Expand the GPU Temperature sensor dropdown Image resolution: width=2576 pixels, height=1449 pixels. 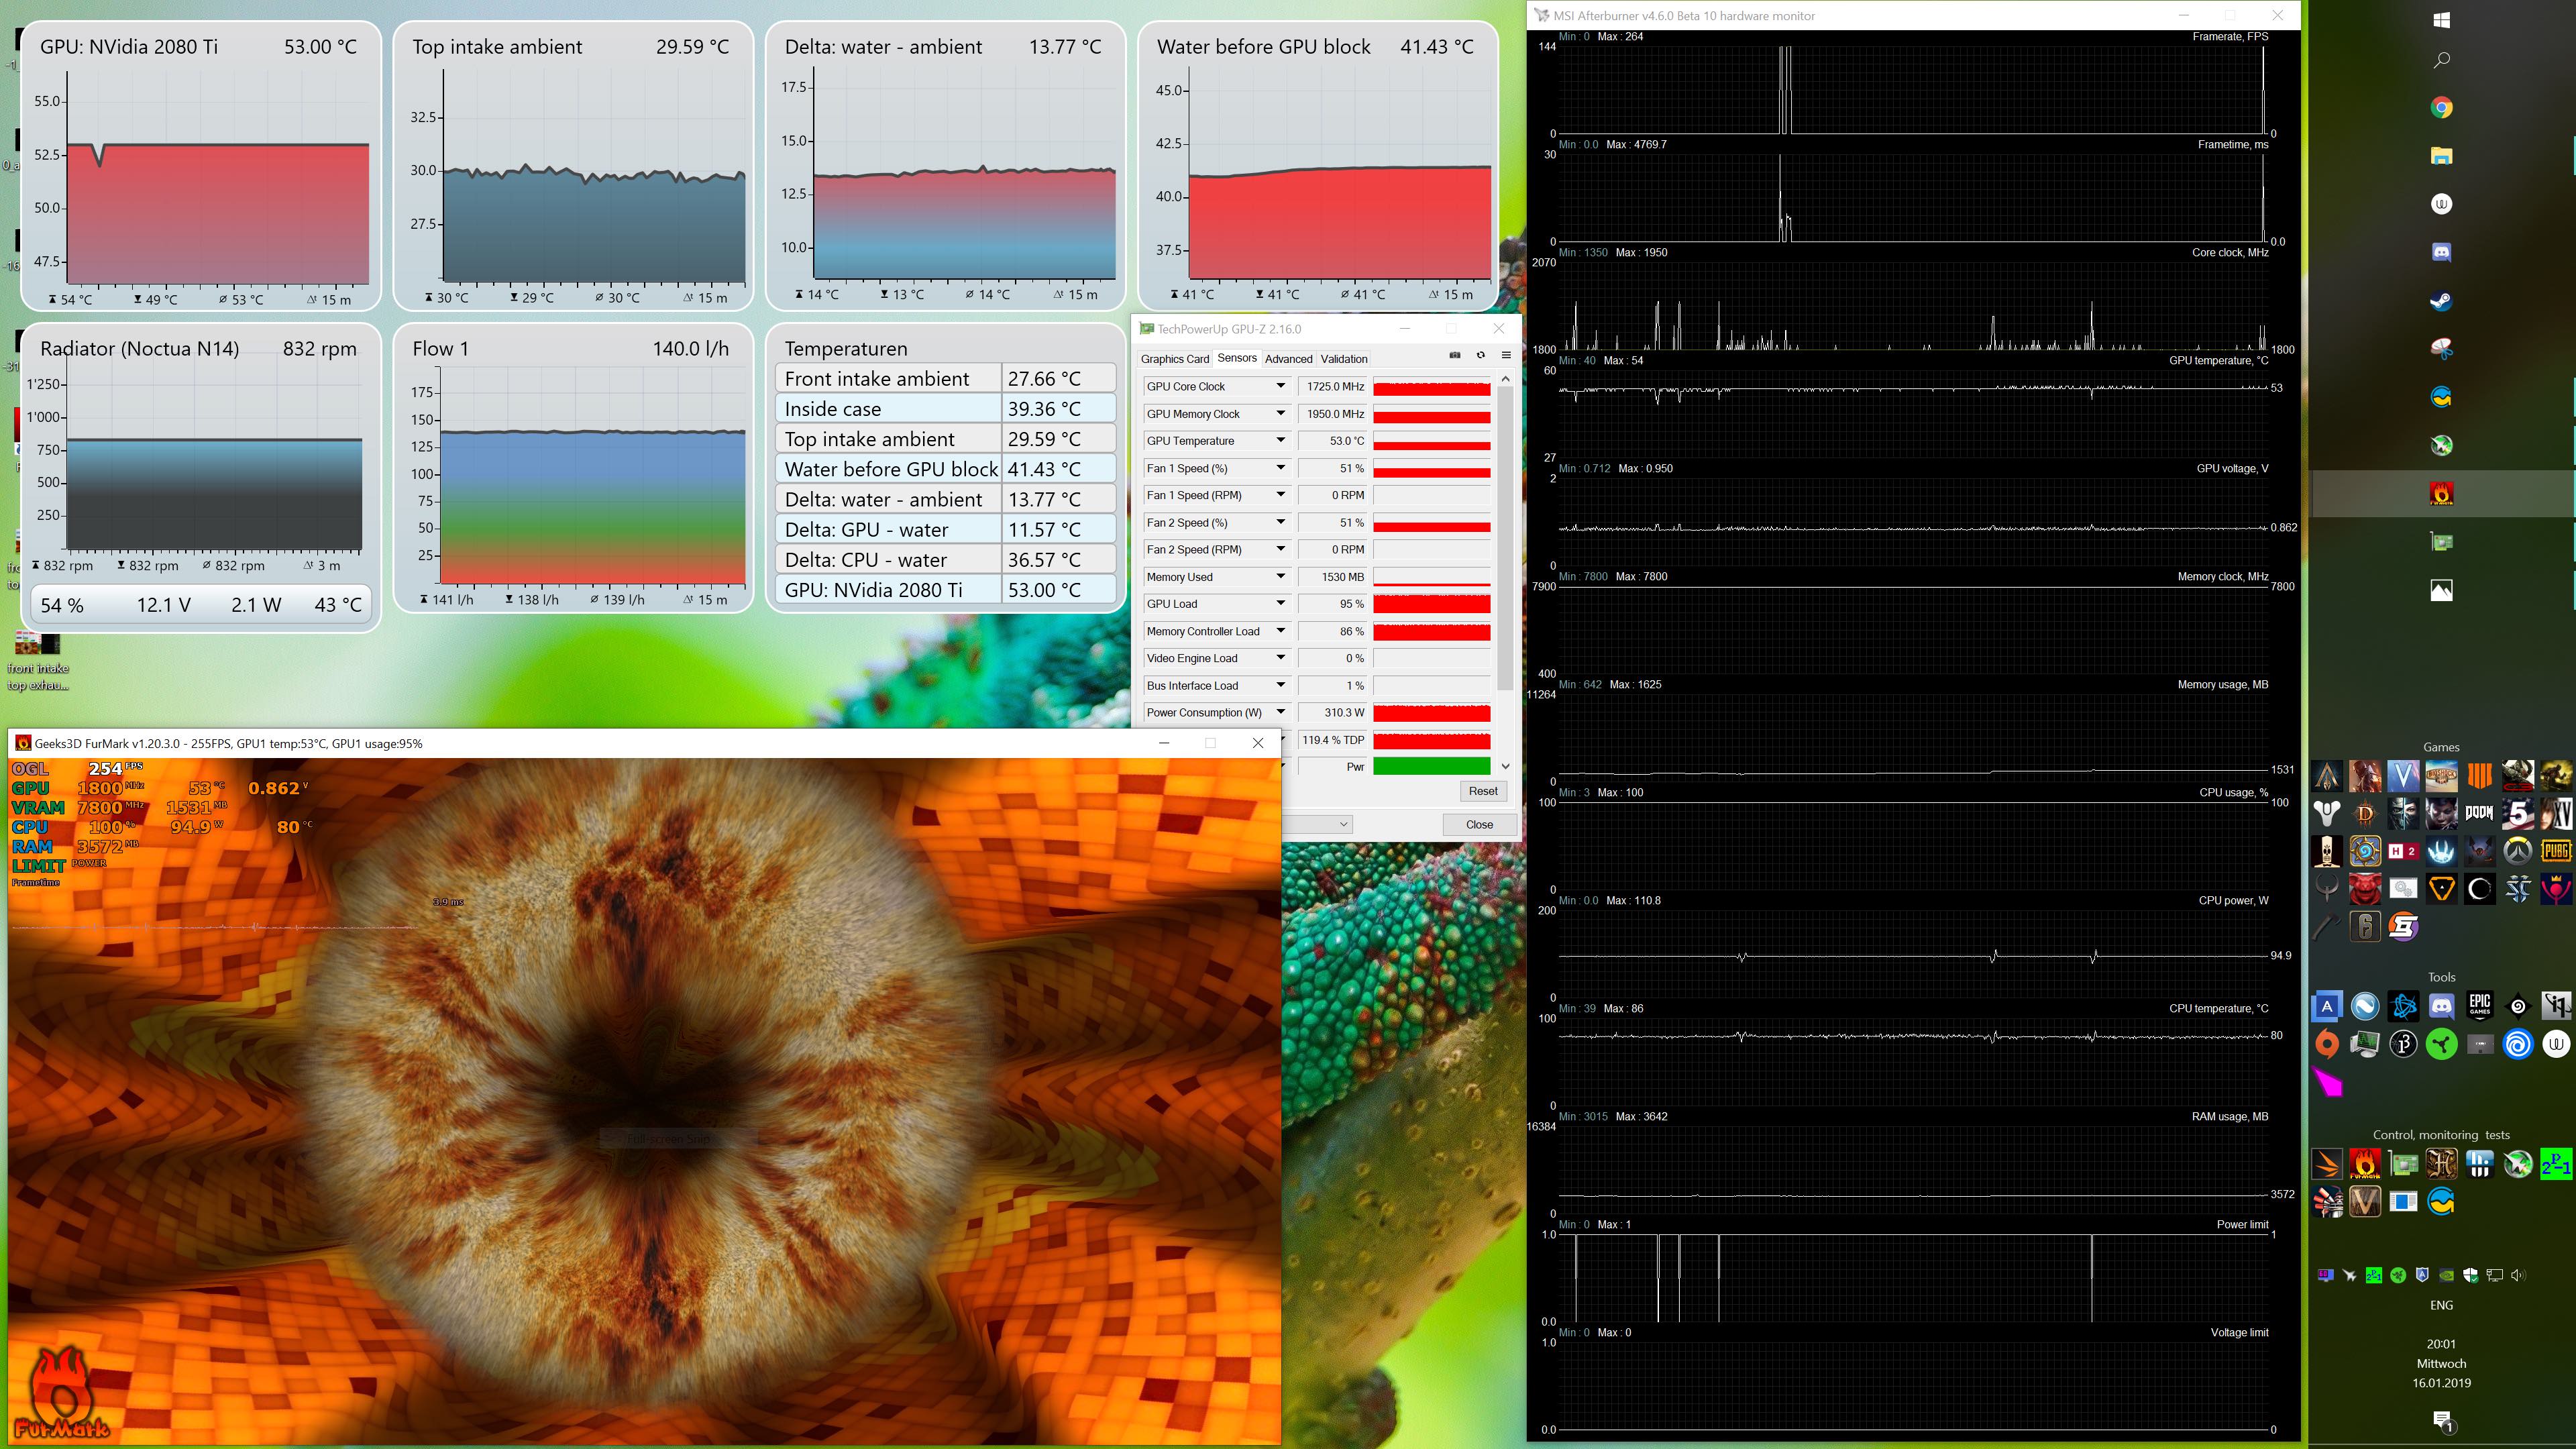click(x=1280, y=441)
